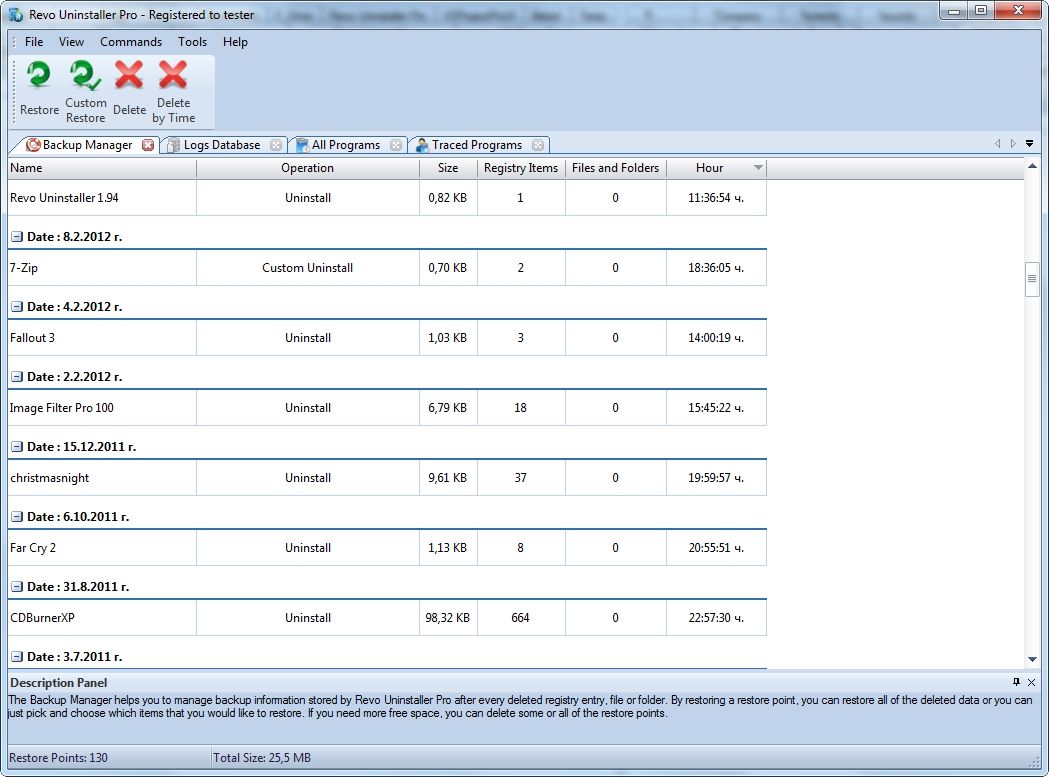
Task: Collapse the Date 4.2.2012 group
Action: [17, 307]
